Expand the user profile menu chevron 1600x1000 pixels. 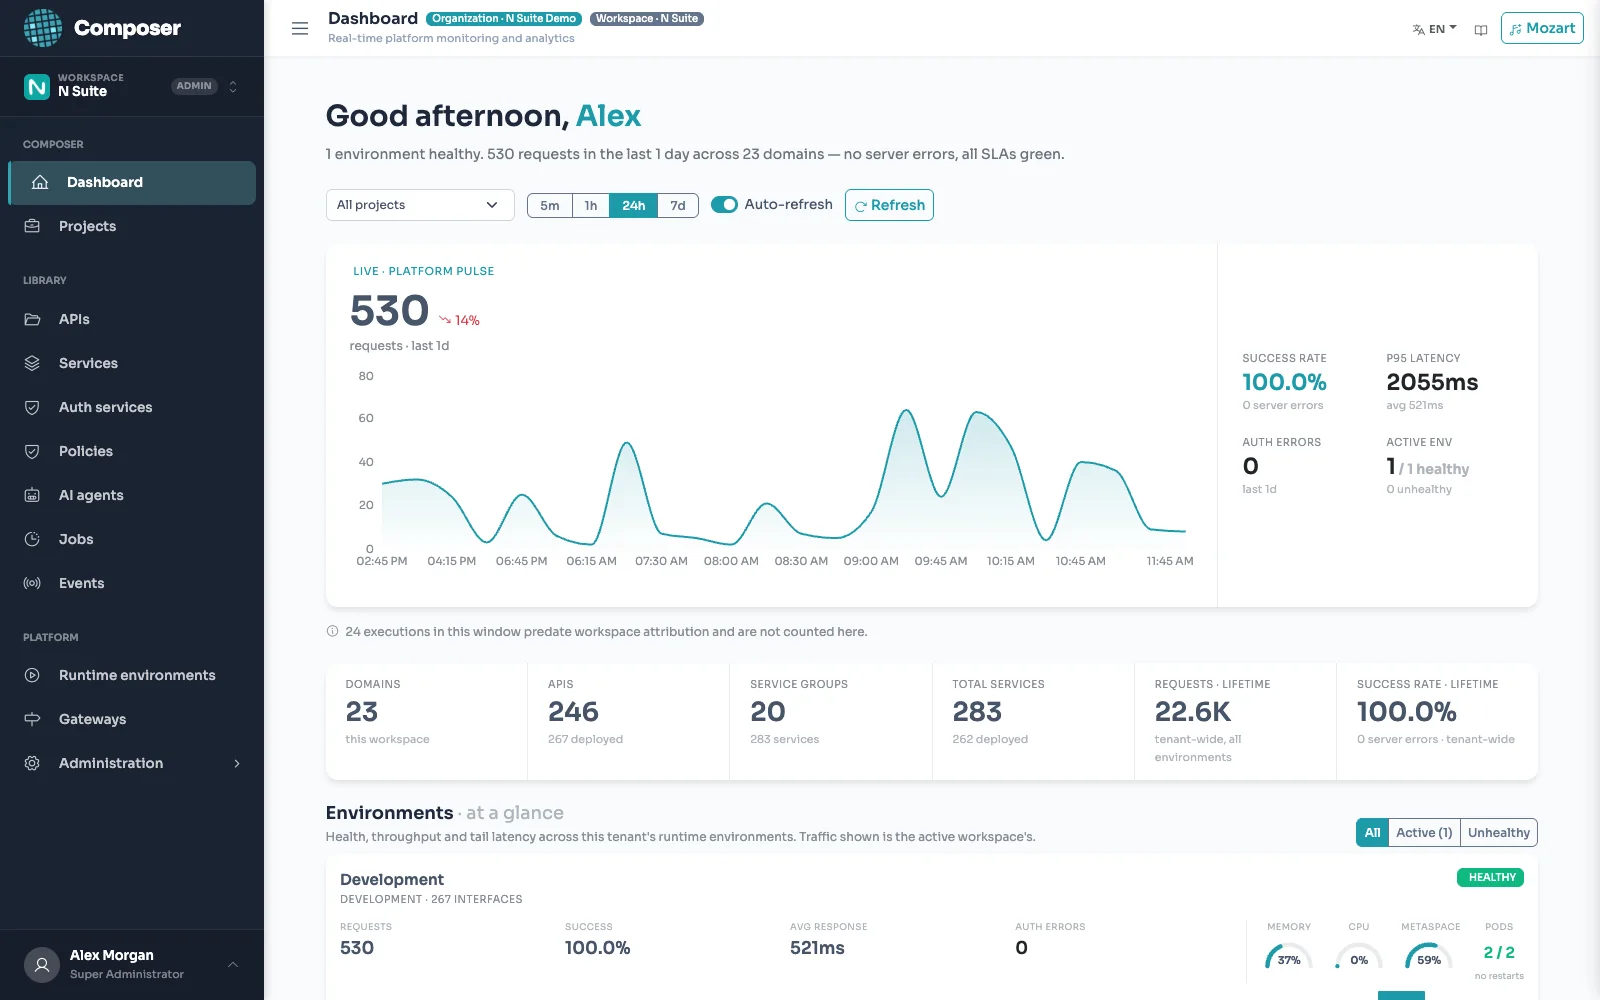coord(233,965)
